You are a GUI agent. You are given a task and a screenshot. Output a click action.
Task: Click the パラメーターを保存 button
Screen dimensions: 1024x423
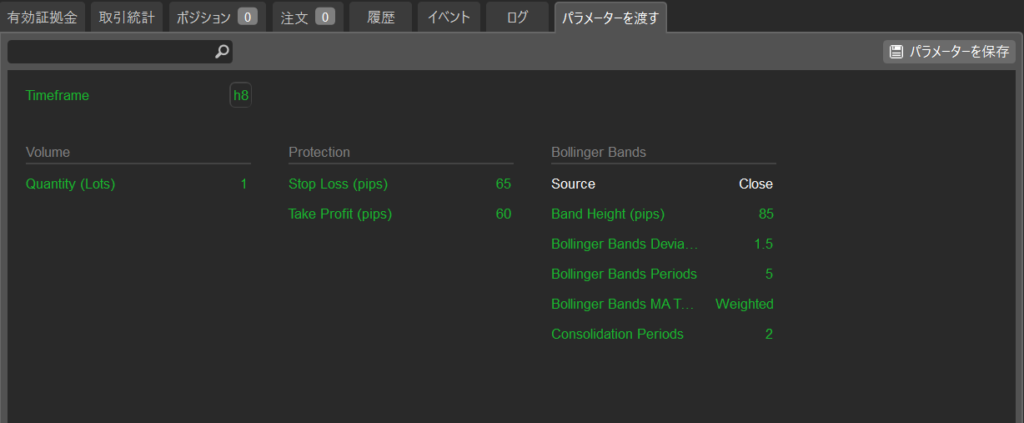[949, 52]
